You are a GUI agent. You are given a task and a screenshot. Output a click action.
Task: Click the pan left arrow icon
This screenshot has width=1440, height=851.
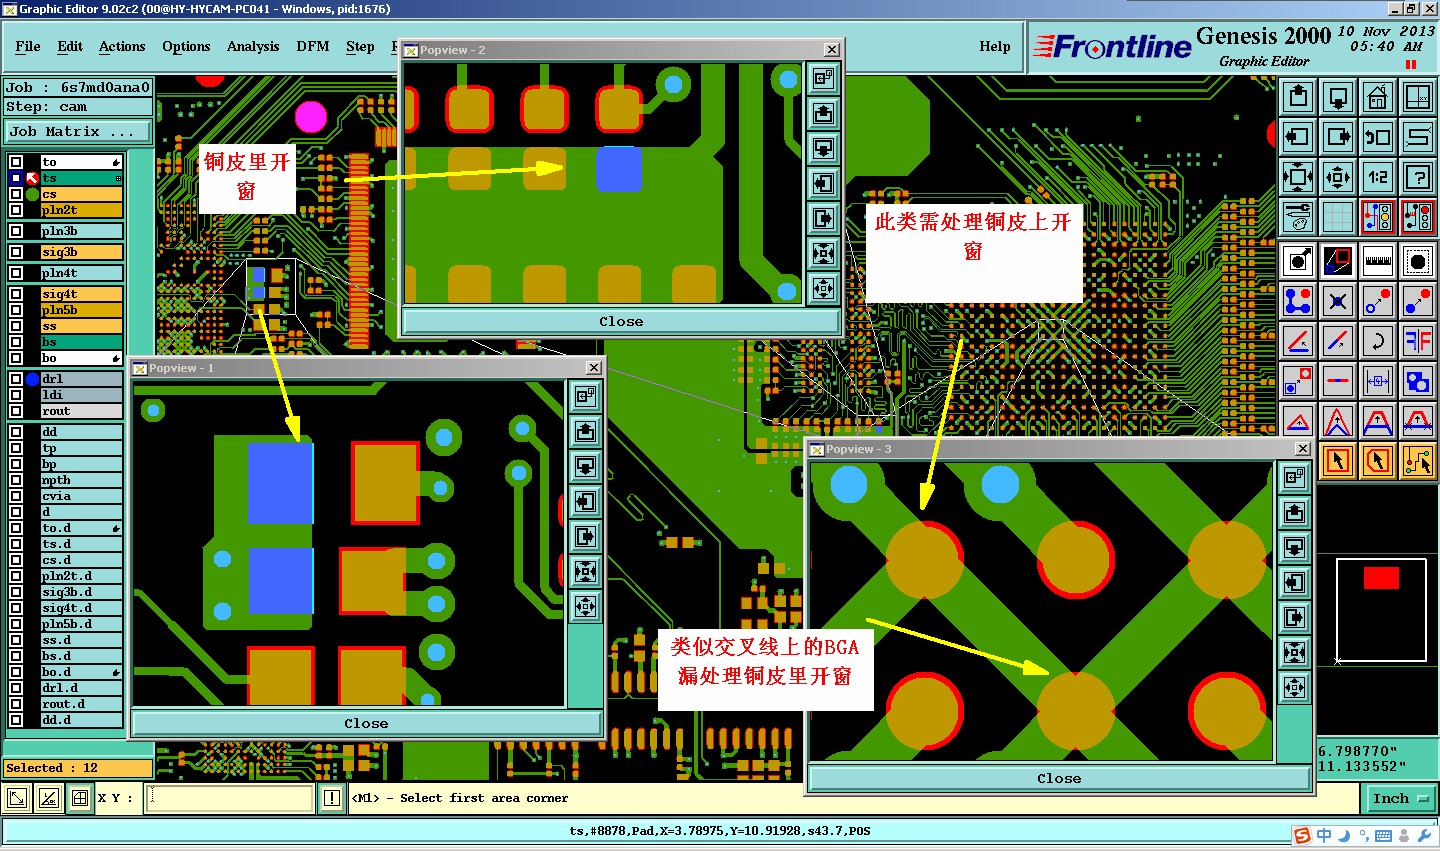pos(1298,137)
